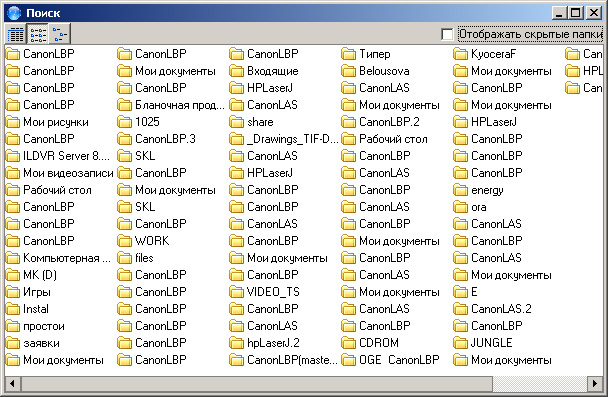Click the folder icon of Instal
The height and width of the screenshot is (397, 608).
(x=12, y=309)
